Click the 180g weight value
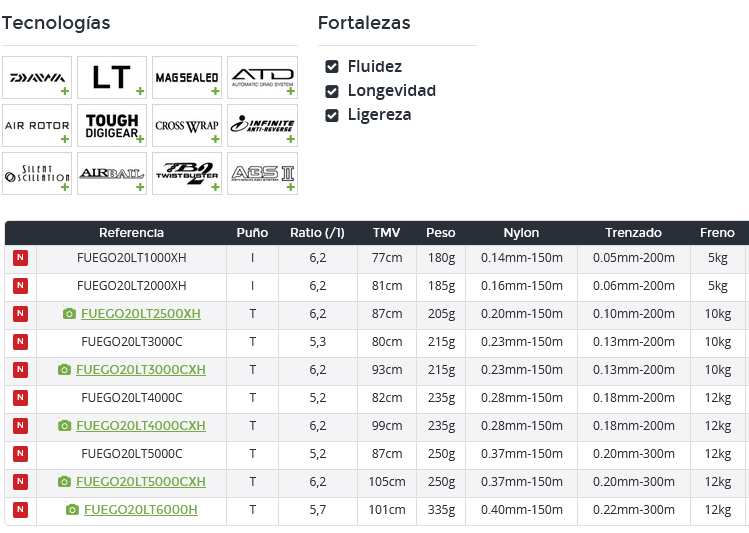 coord(441,258)
